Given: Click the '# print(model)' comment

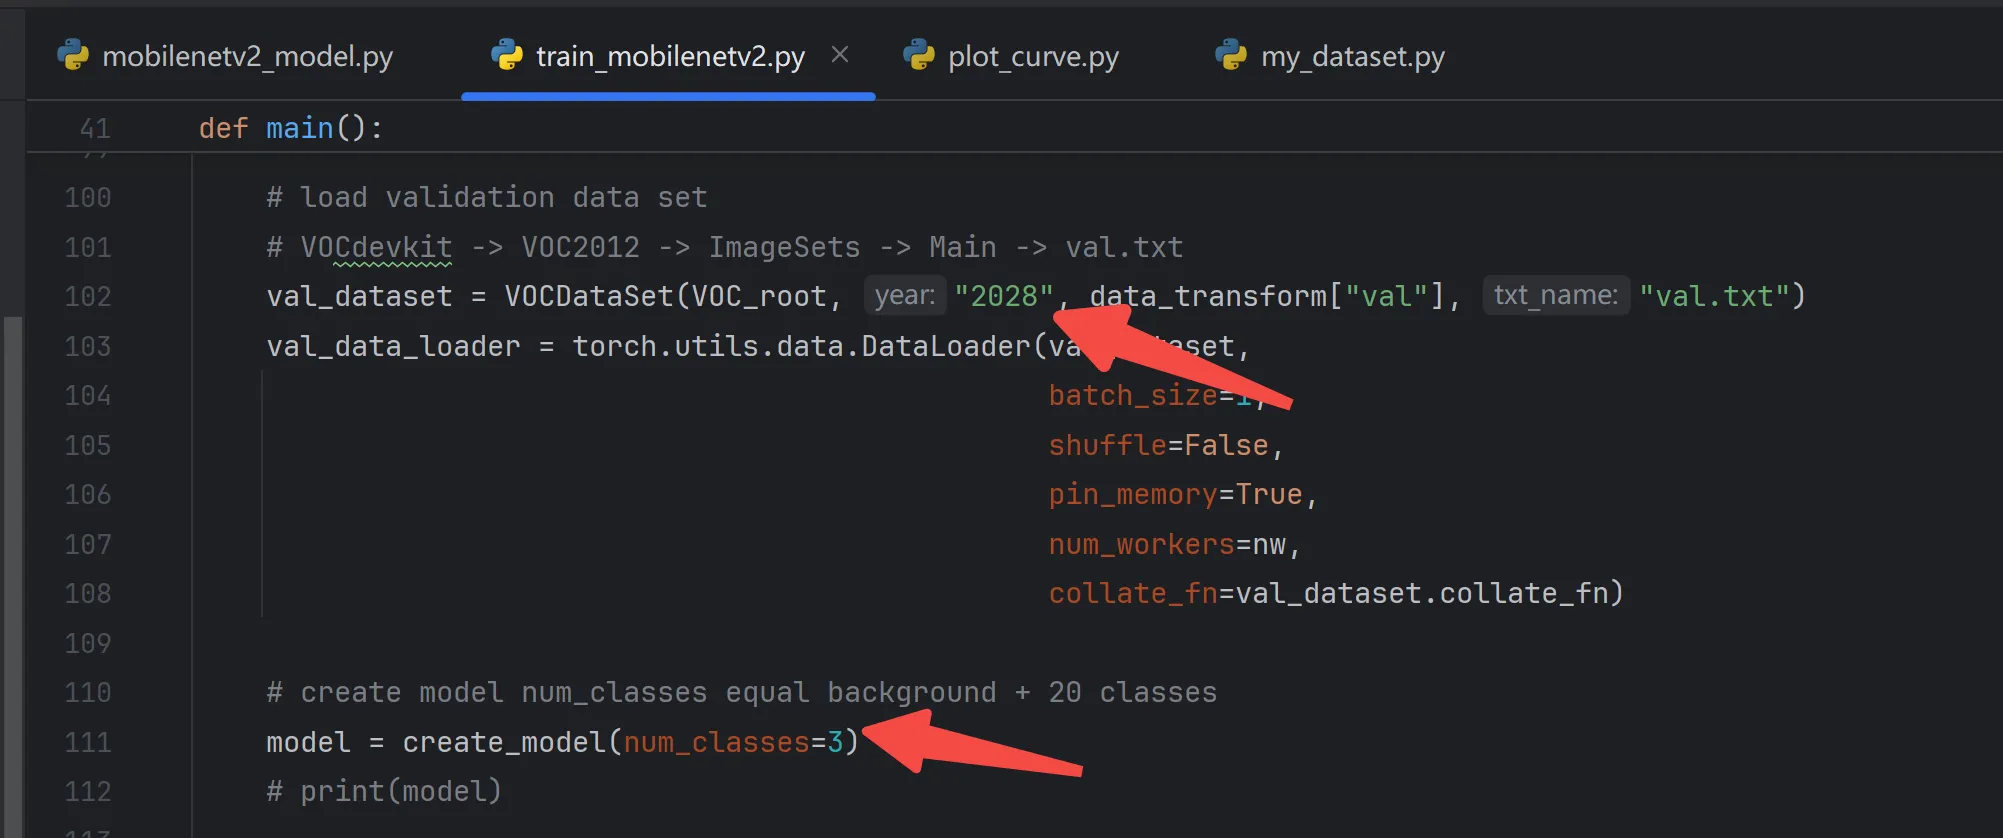Looking at the screenshot, I should click(x=384, y=792).
